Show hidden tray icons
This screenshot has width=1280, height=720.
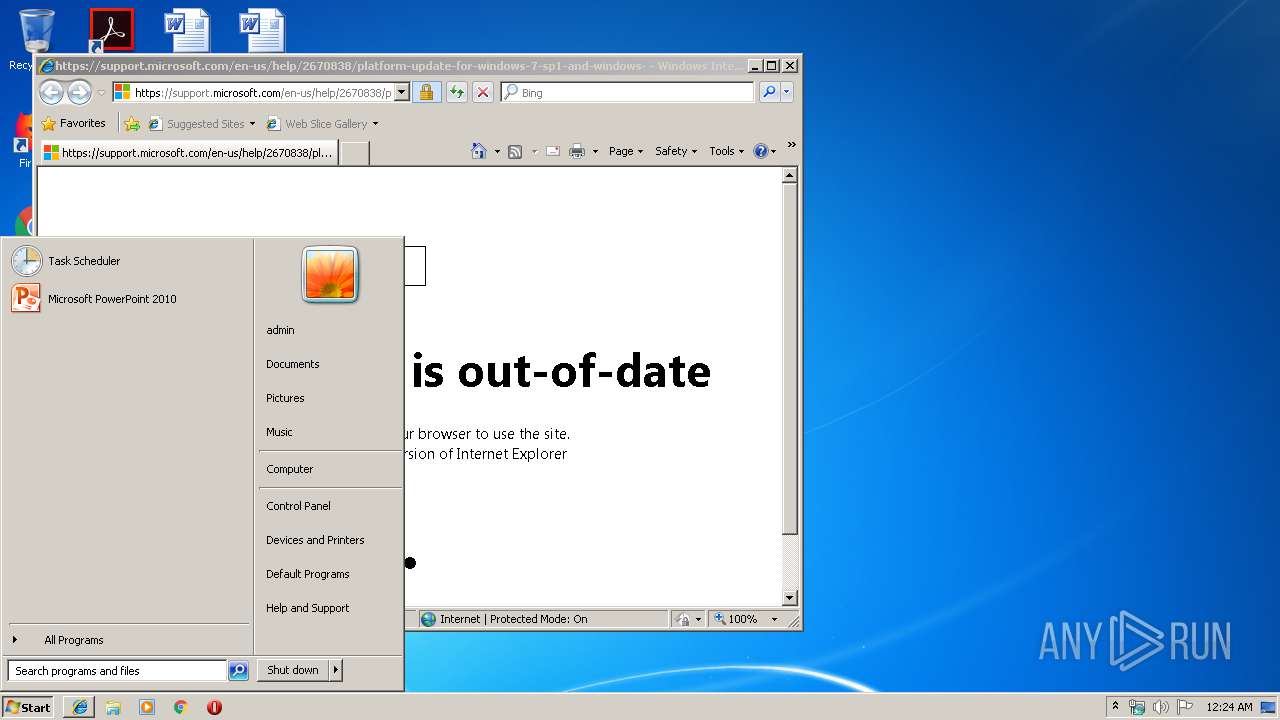click(x=1116, y=707)
